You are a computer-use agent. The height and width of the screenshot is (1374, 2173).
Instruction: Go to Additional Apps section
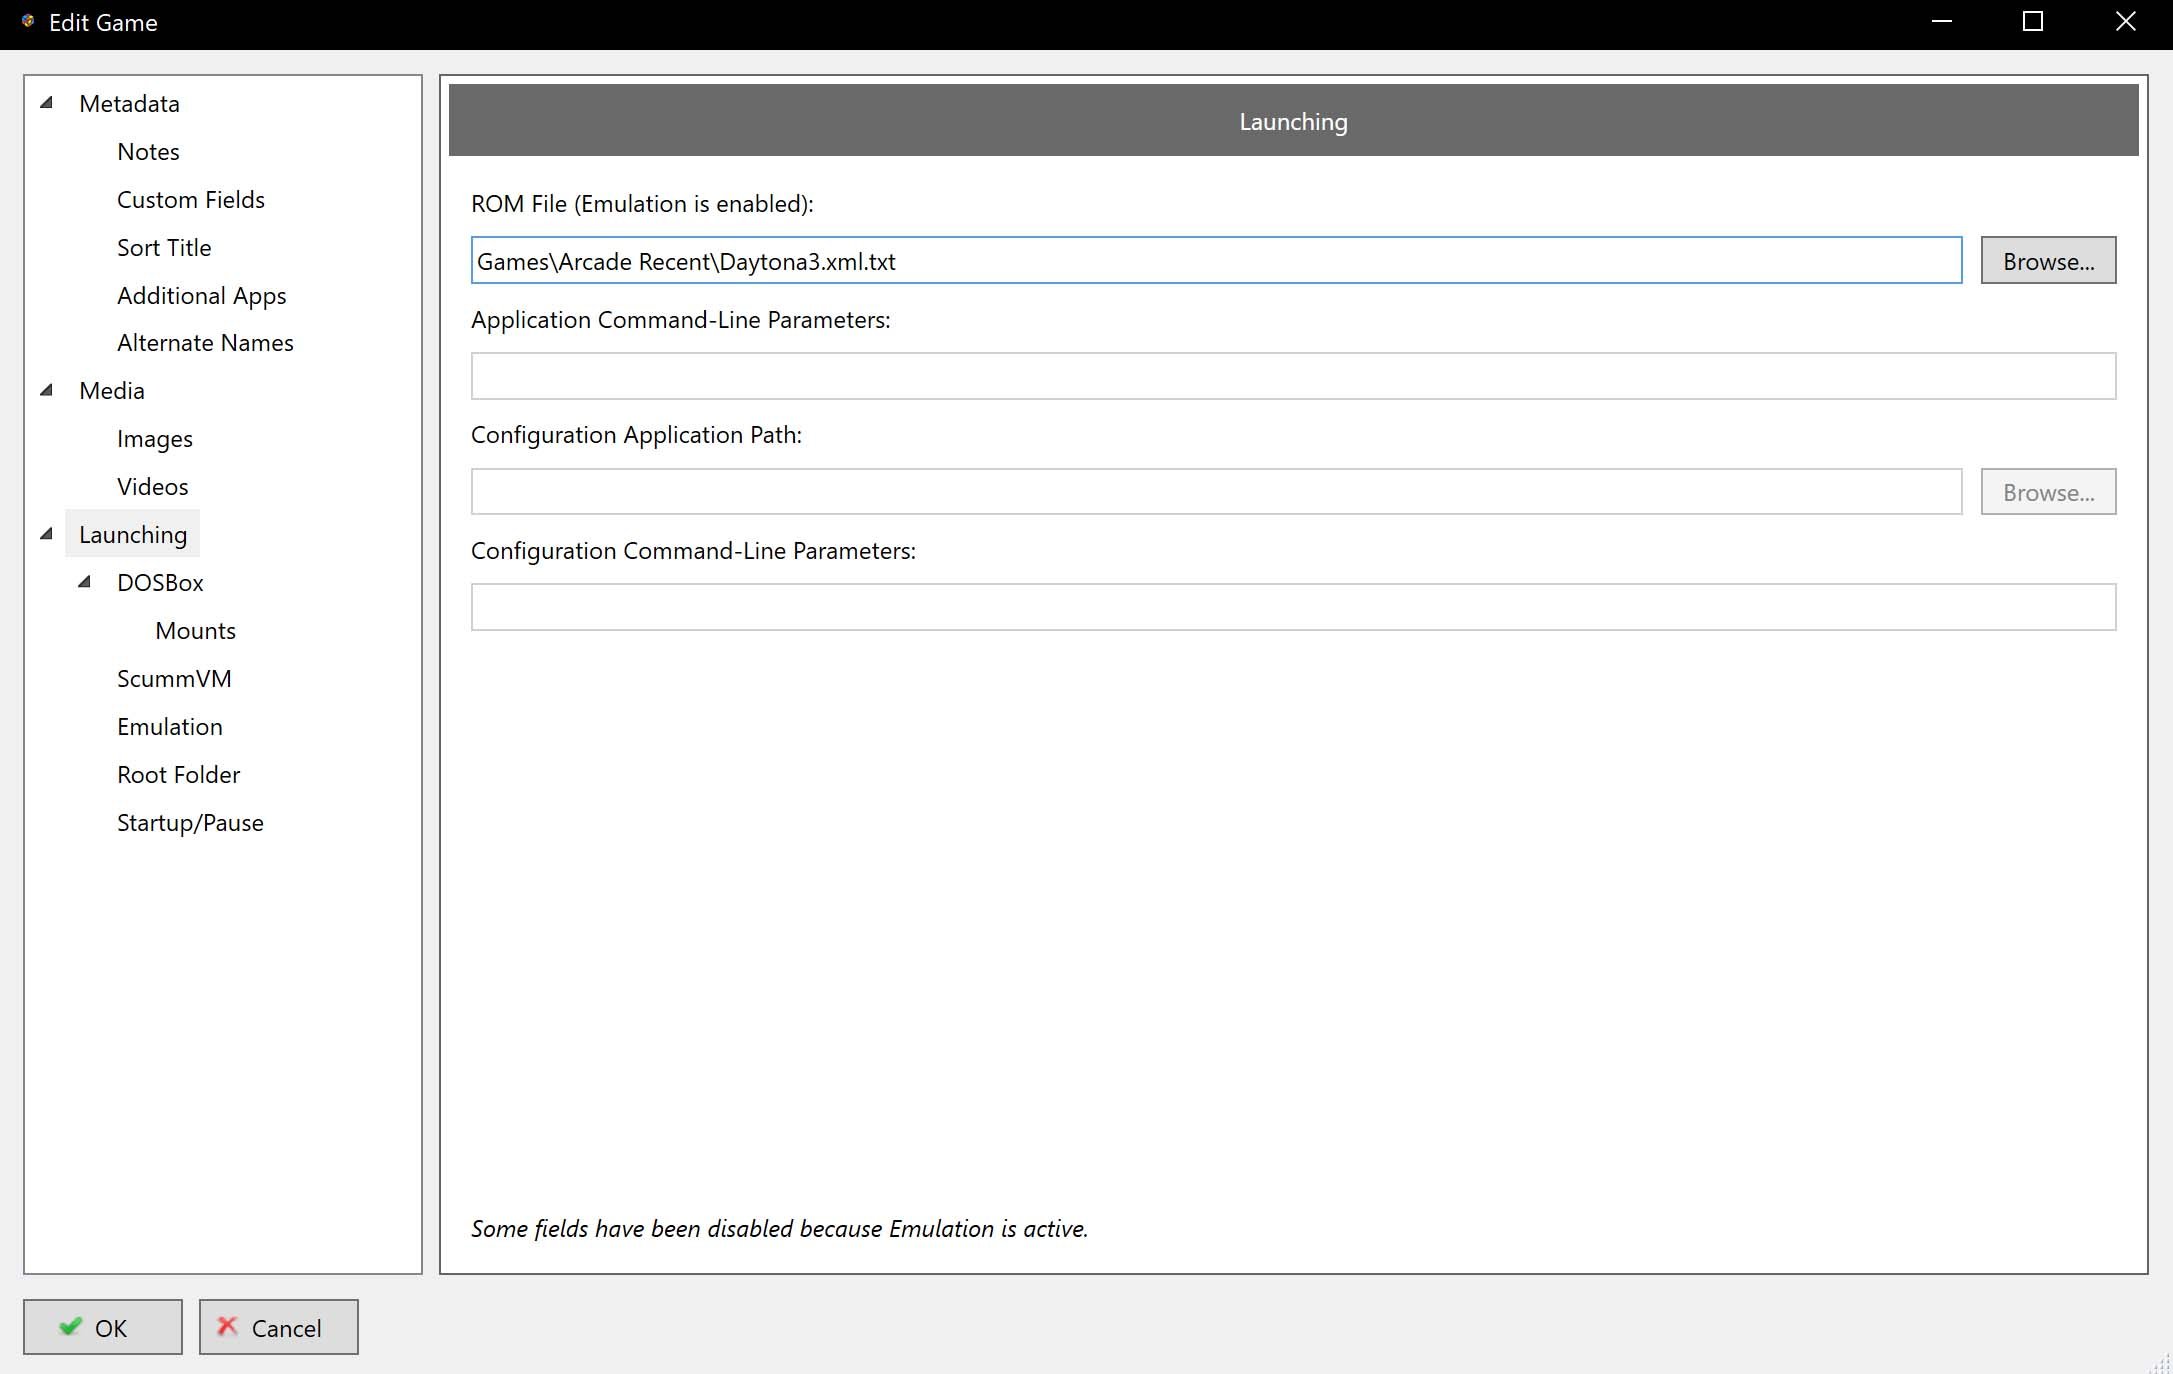click(201, 296)
